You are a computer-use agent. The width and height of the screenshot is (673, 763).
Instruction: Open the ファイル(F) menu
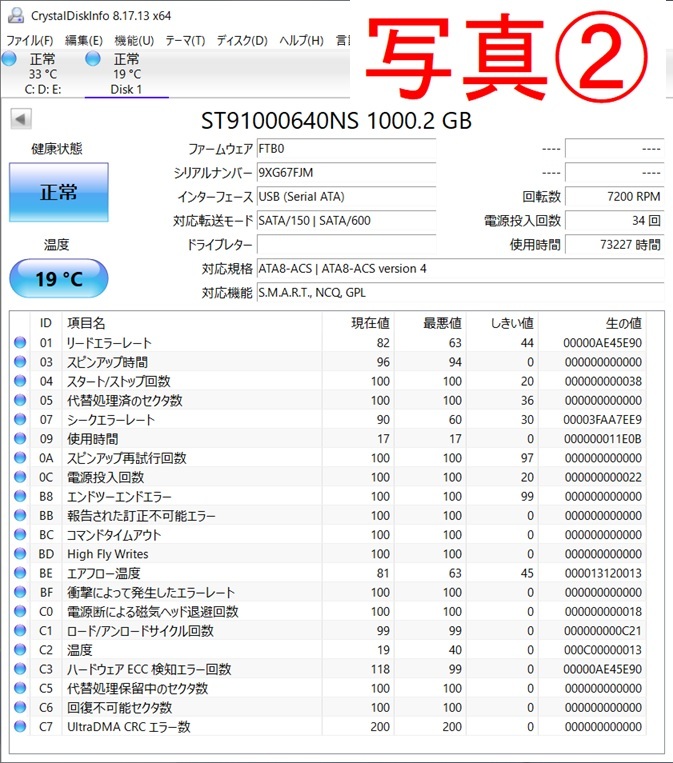pyautogui.click(x=30, y=40)
